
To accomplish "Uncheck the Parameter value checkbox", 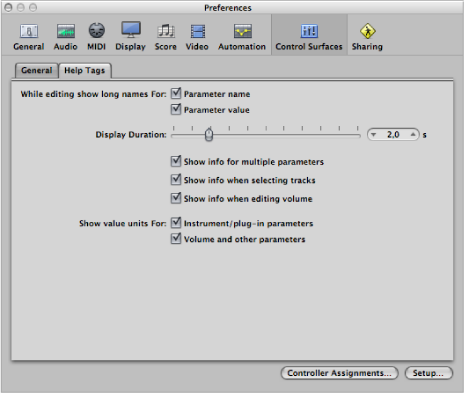I will [x=176, y=109].
